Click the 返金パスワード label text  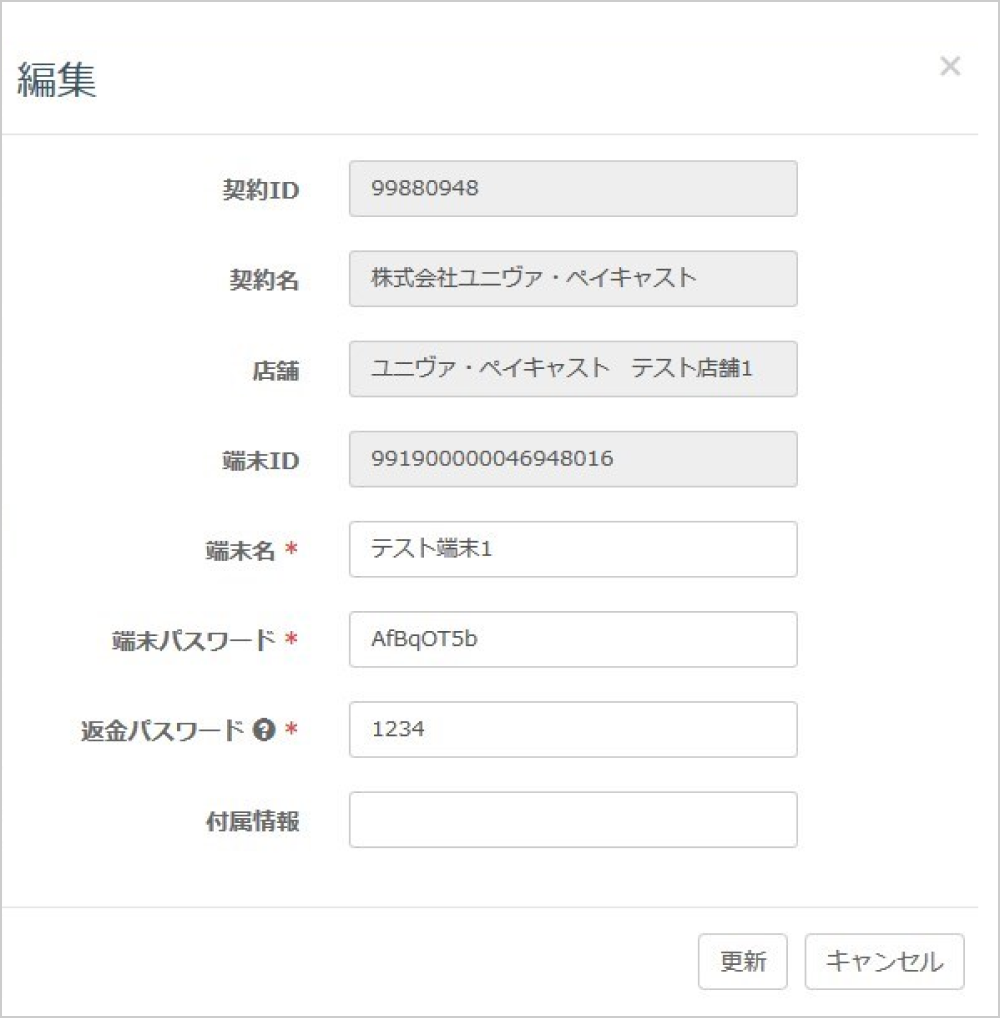pyautogui.click(x=162, y=731)
